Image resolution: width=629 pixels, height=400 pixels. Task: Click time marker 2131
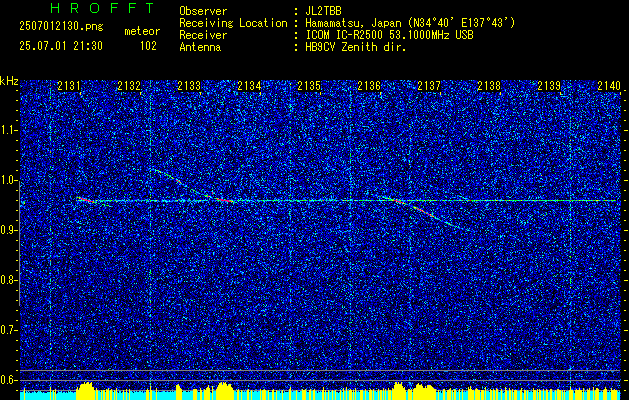click(69, 86)
